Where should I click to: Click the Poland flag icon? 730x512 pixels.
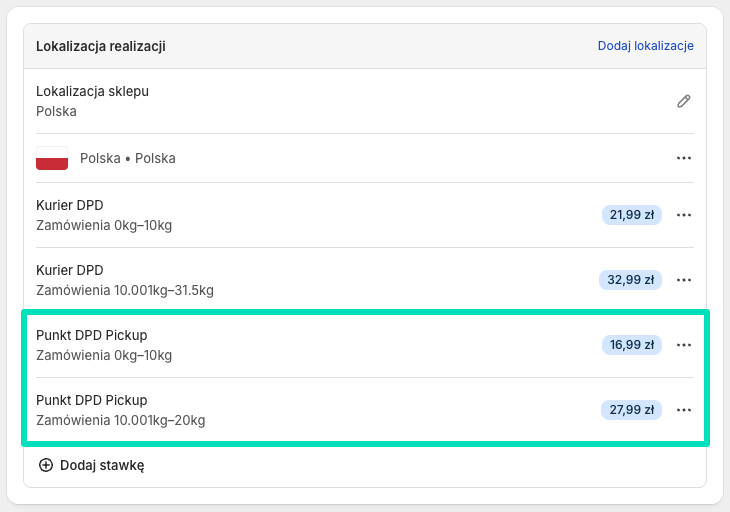(52, 158)
